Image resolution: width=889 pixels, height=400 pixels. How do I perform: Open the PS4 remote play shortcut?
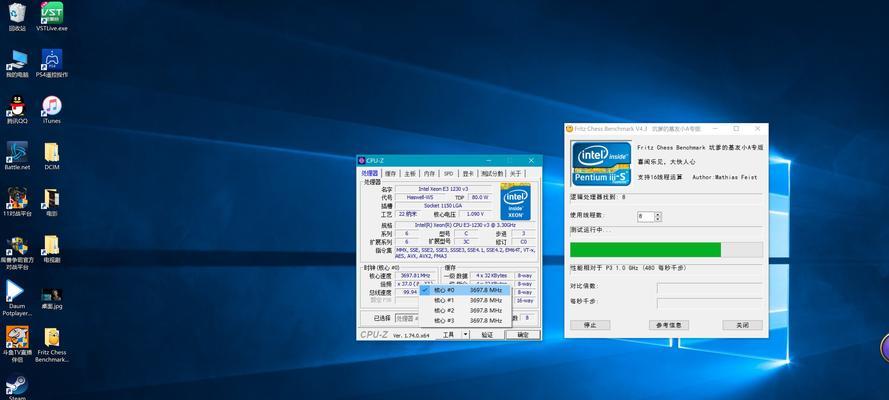52,63
